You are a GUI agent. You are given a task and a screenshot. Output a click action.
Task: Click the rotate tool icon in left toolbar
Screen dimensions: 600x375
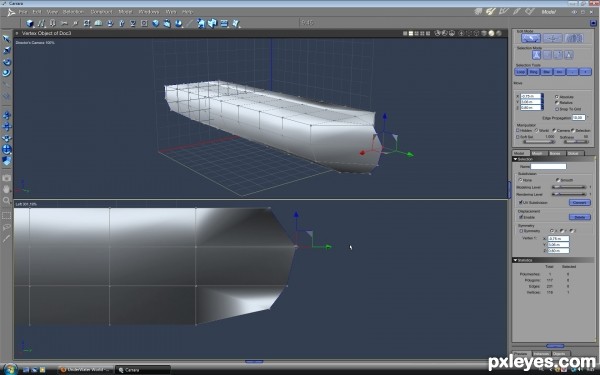(7, 62)
